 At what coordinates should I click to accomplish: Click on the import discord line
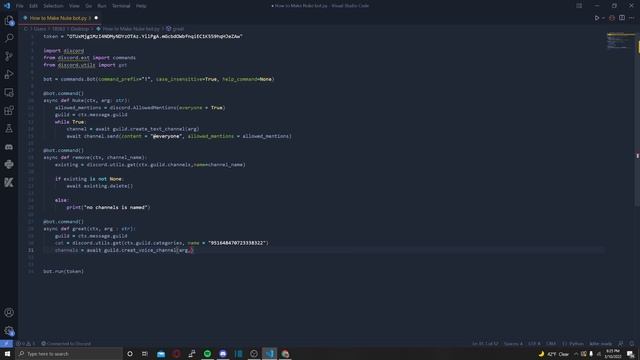[63, 51]
